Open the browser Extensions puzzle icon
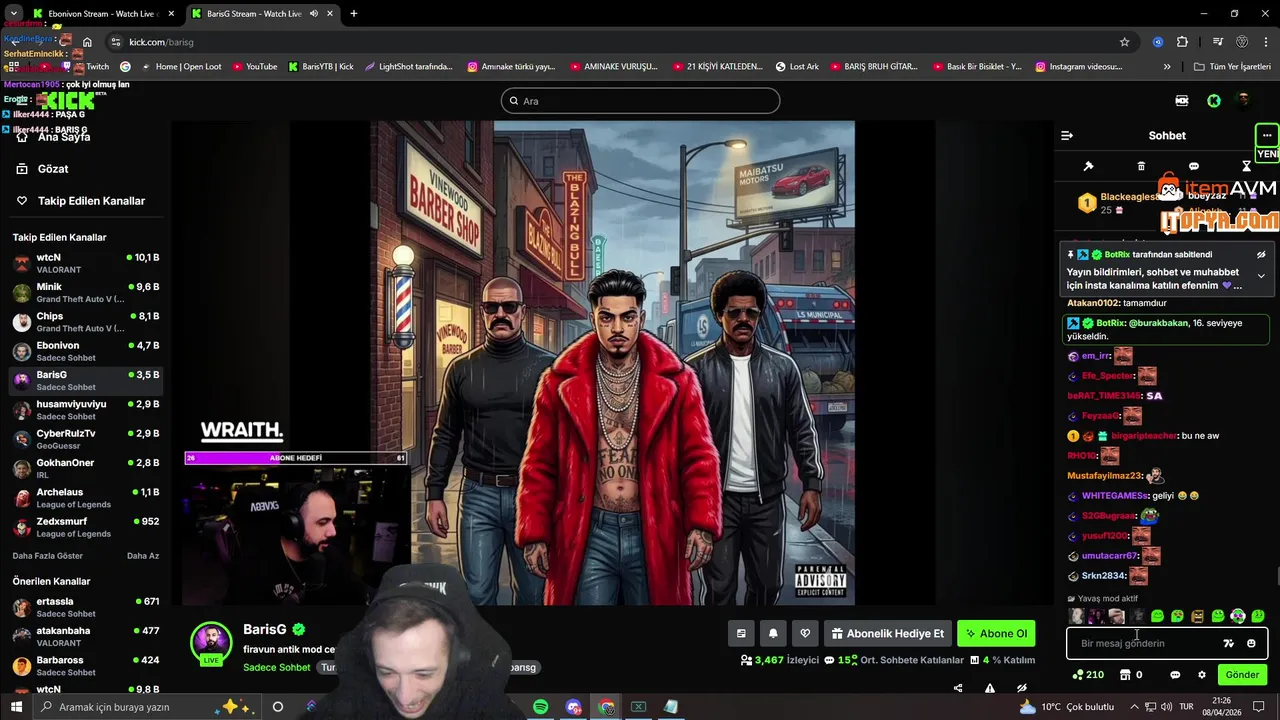This screenshot has height=720, width=1280. click(x=1183, y=42)
